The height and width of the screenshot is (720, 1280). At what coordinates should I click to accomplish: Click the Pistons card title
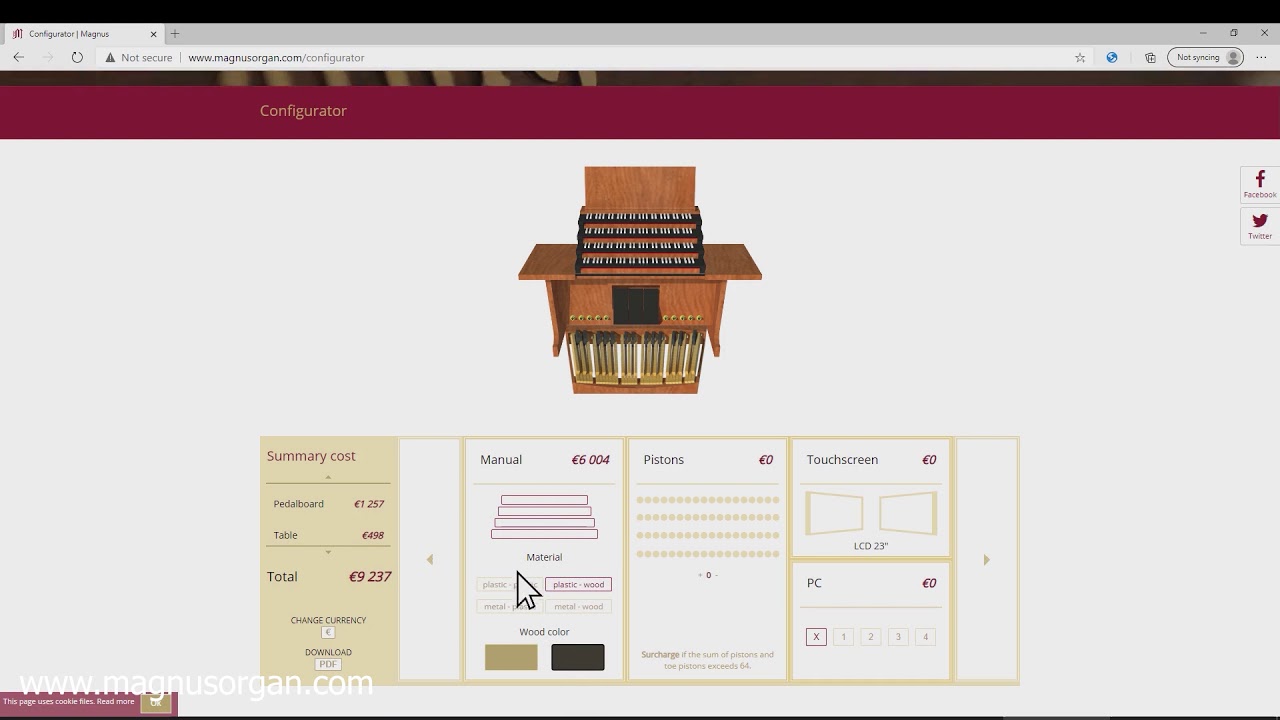(664, 460)
